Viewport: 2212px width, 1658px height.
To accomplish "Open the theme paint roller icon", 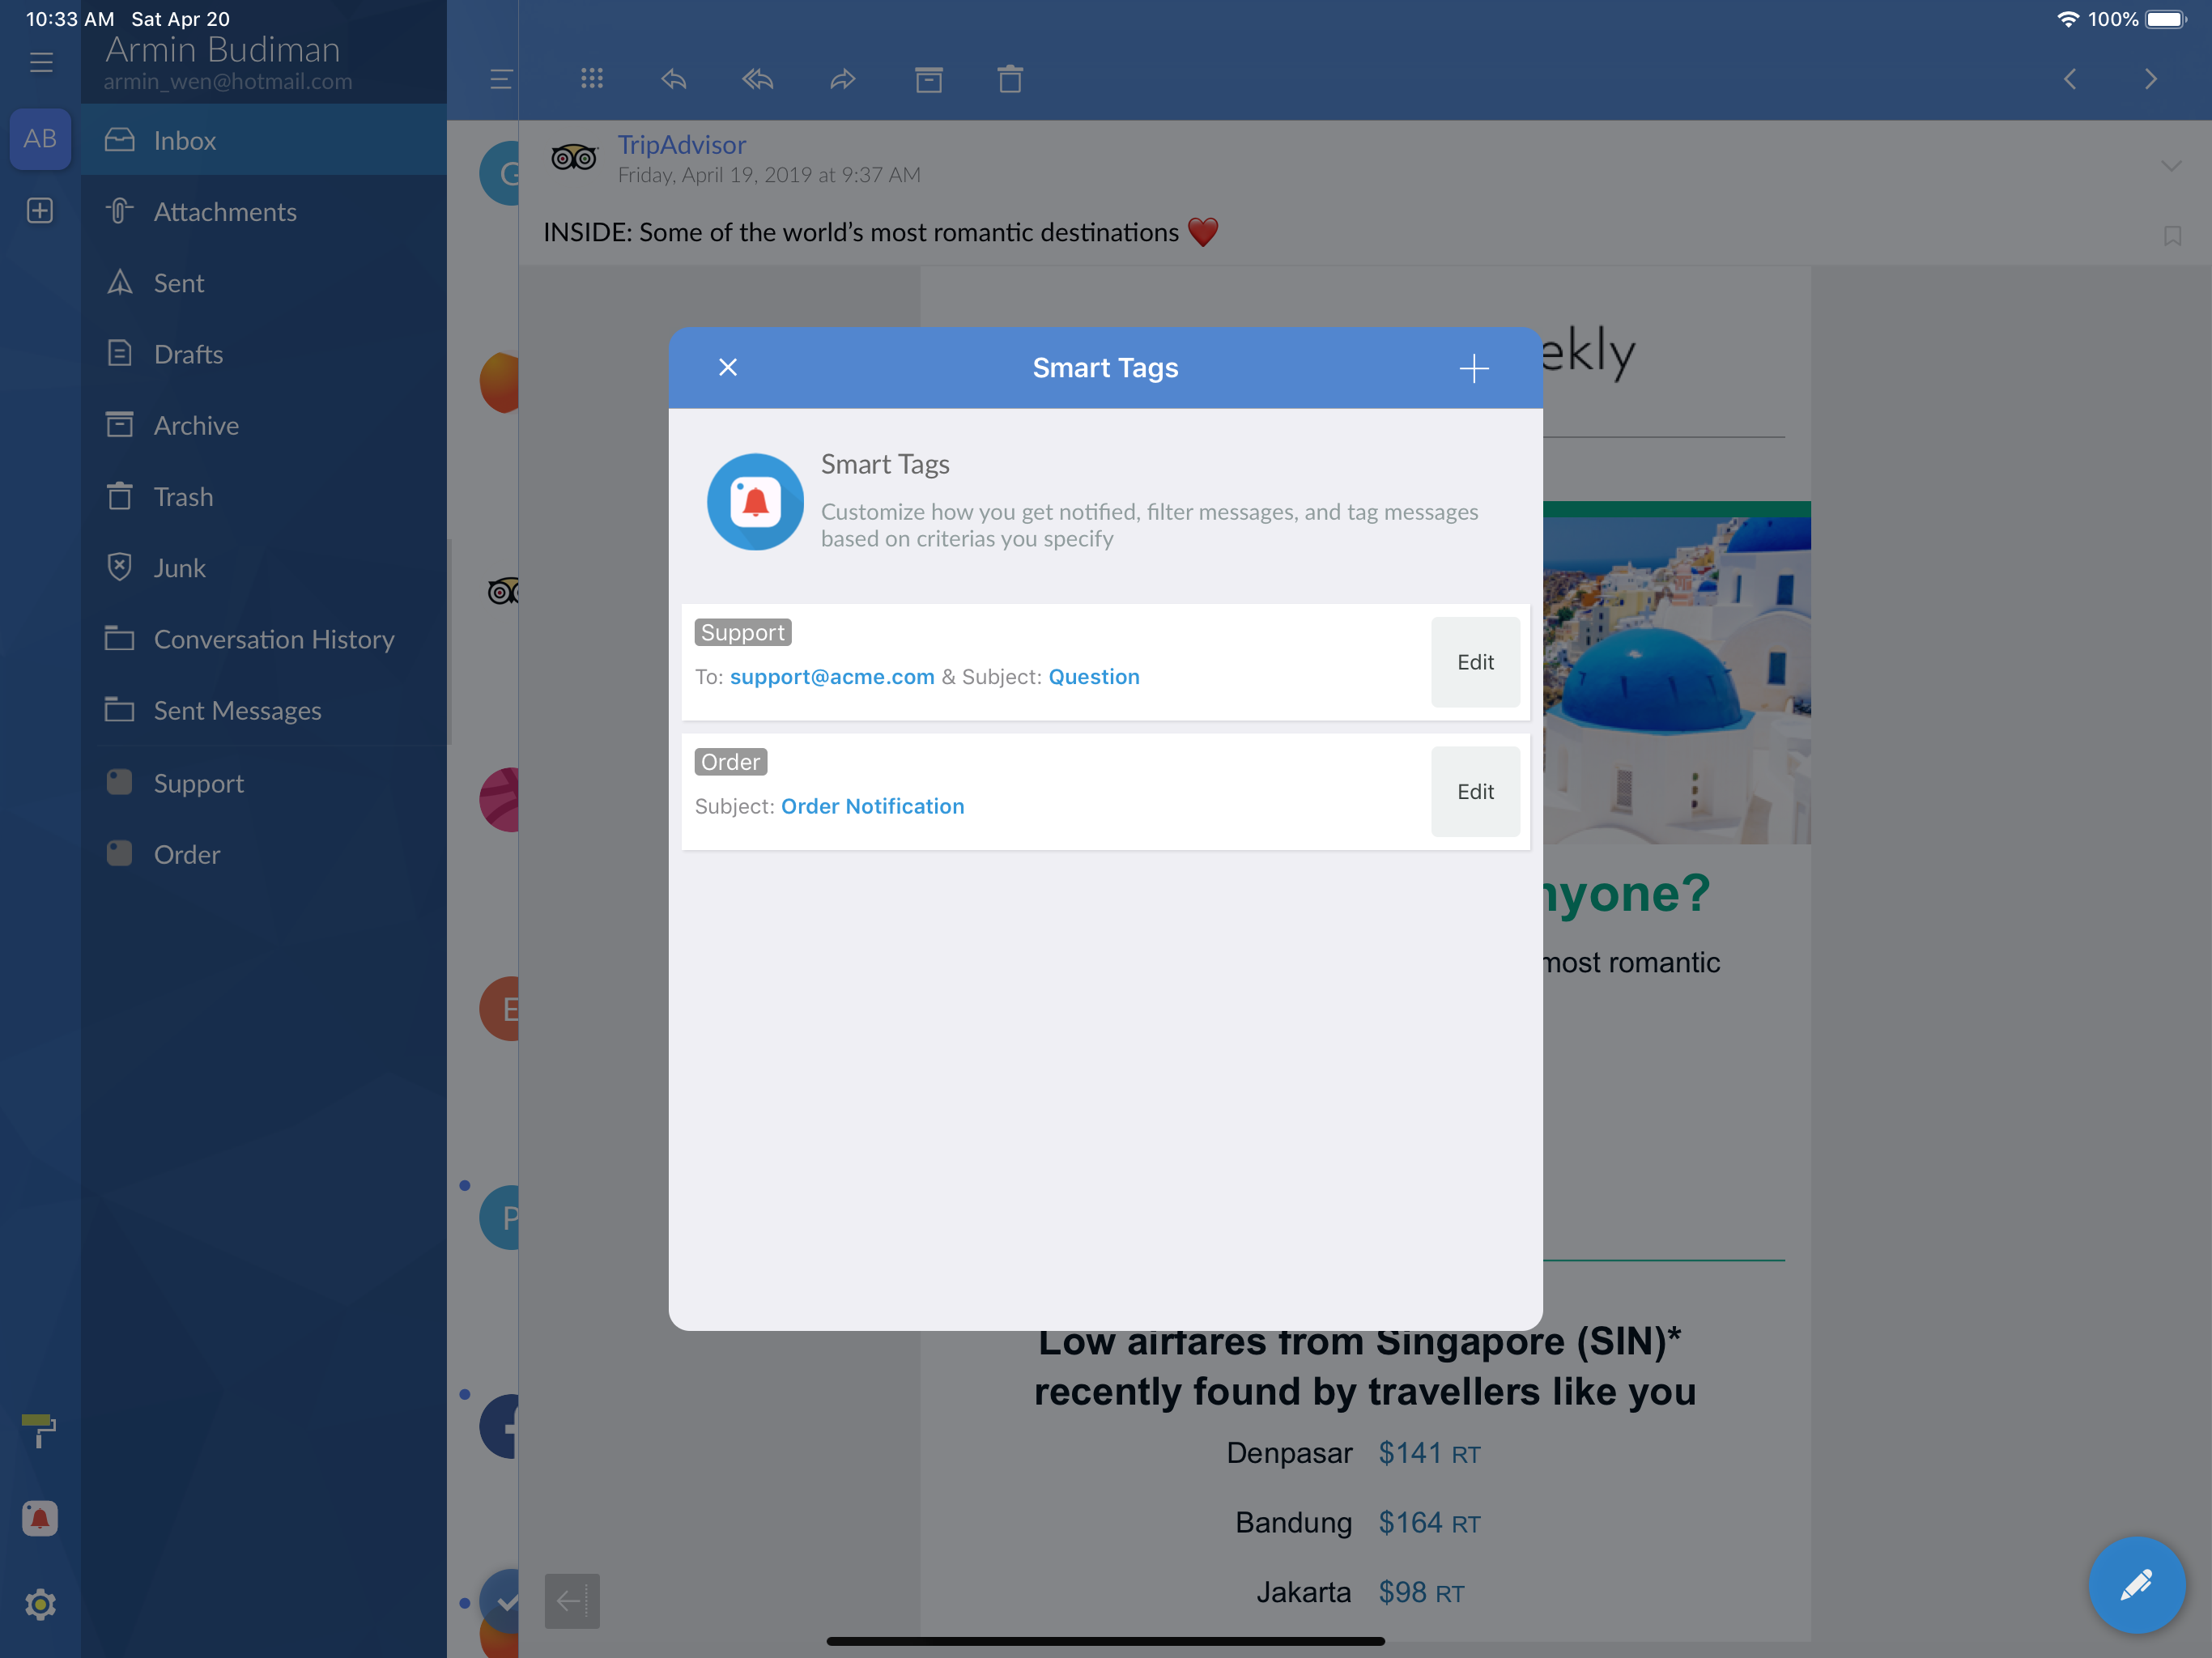I will pos(40,1430).
